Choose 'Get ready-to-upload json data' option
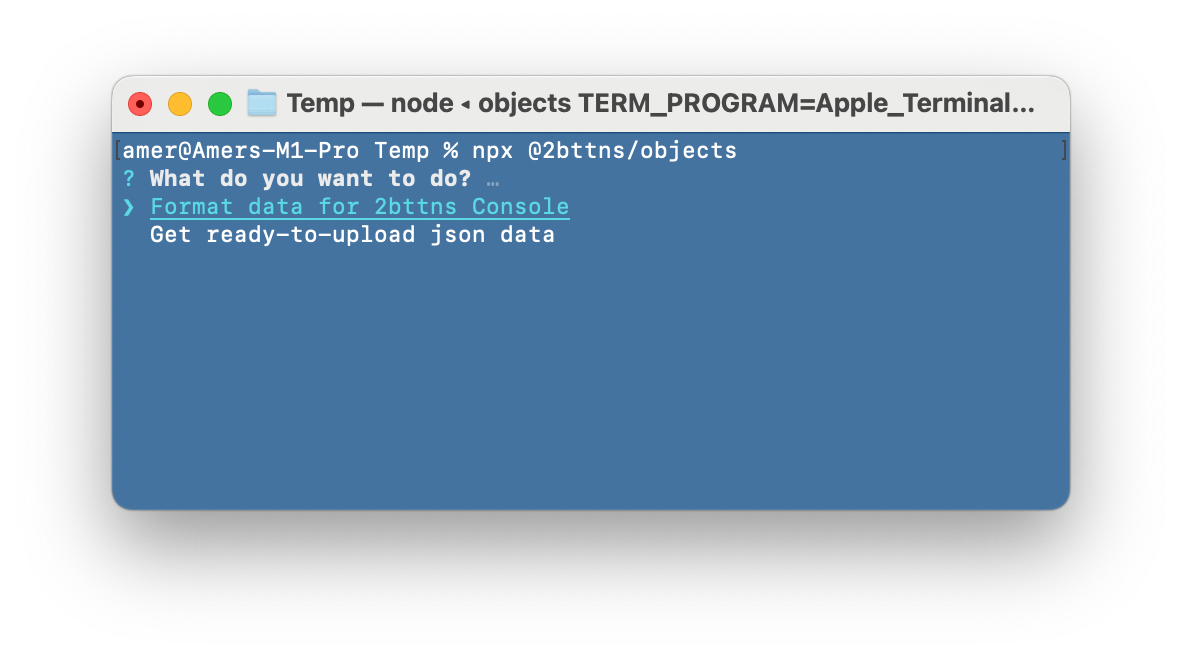This screenshot has height=658, width=1182. pyautogui.click(x=352, y=234)
